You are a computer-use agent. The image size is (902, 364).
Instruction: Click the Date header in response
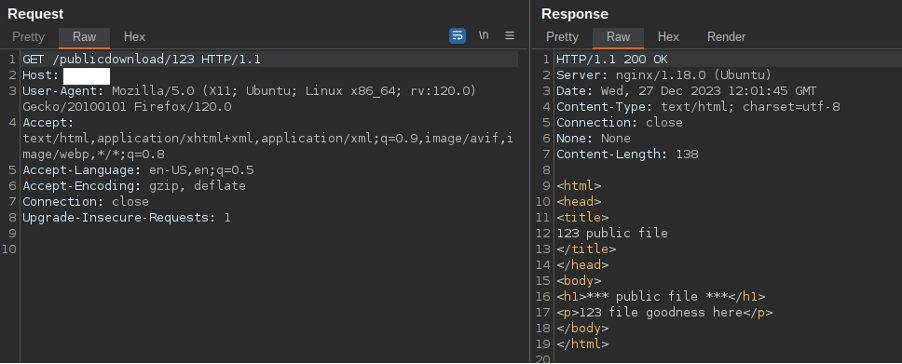click(x=686, y=91)
